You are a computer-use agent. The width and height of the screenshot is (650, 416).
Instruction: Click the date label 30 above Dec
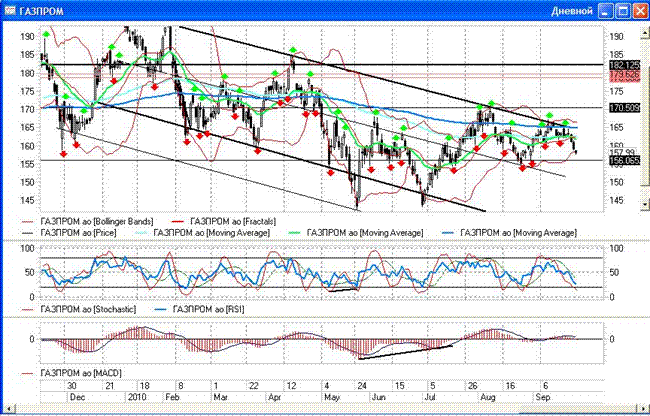72,386
